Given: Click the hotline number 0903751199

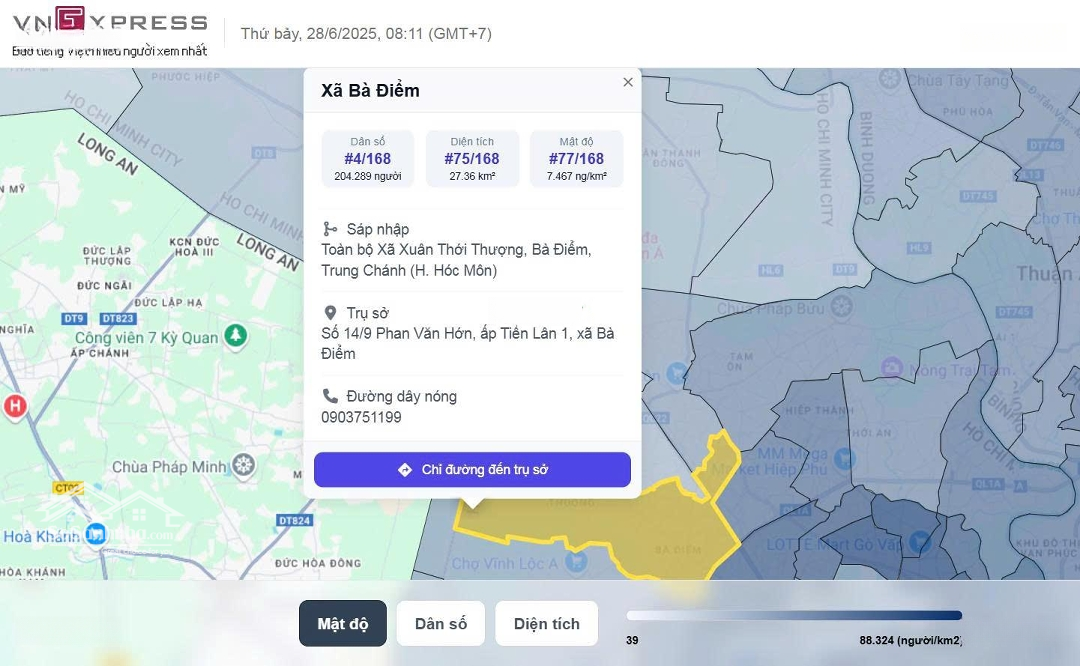Looking at the screenshot, I should pyautogui.click(x=362, y=417).
